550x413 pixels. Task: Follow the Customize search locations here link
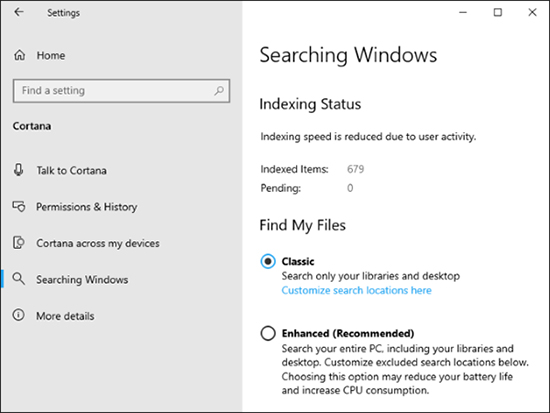tap(356, 291)
